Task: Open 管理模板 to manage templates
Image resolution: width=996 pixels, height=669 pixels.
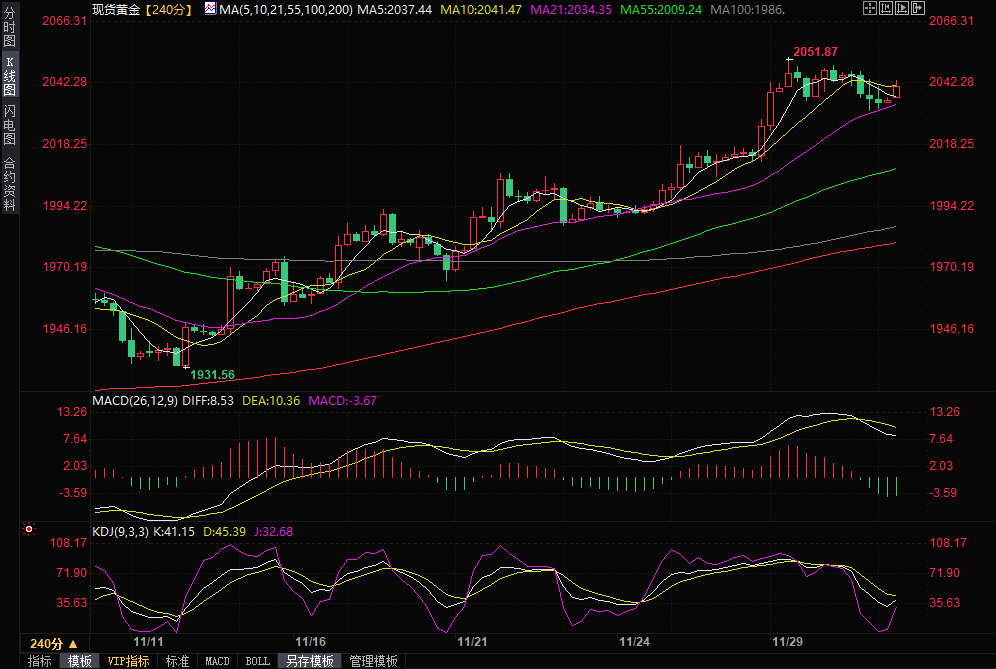Action: 372,661
